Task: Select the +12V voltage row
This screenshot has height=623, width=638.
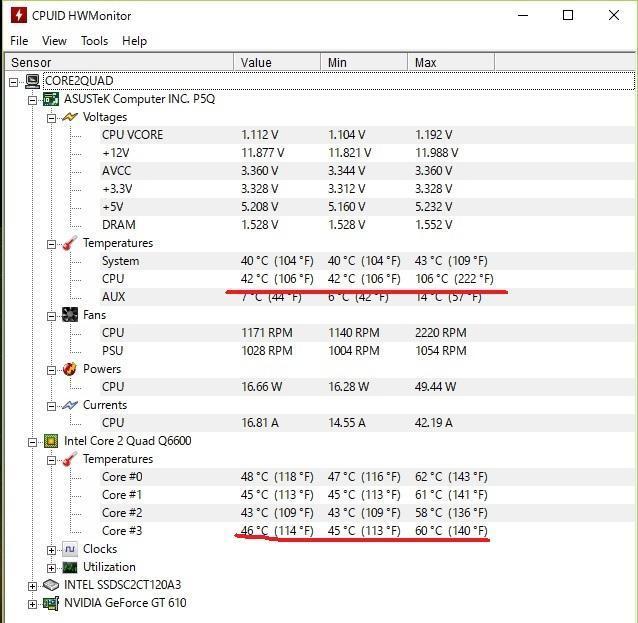Action: [368, 153]
